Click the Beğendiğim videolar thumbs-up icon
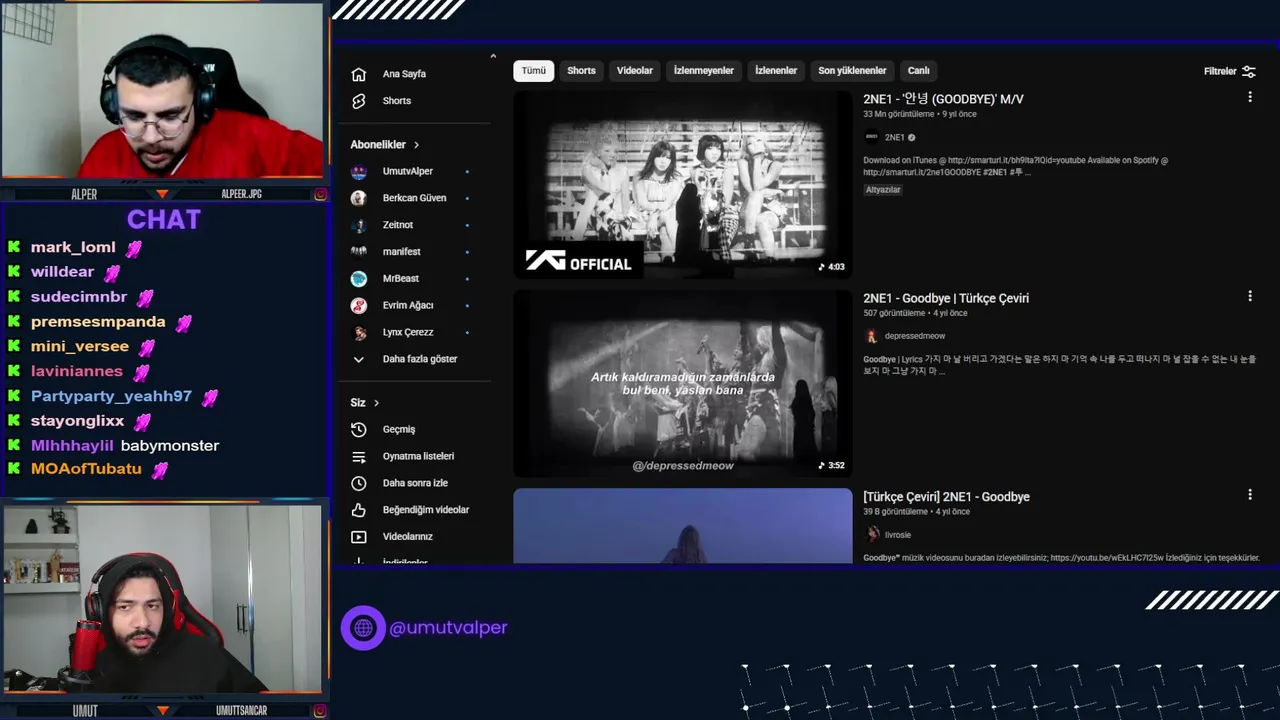 click(359, 510)
